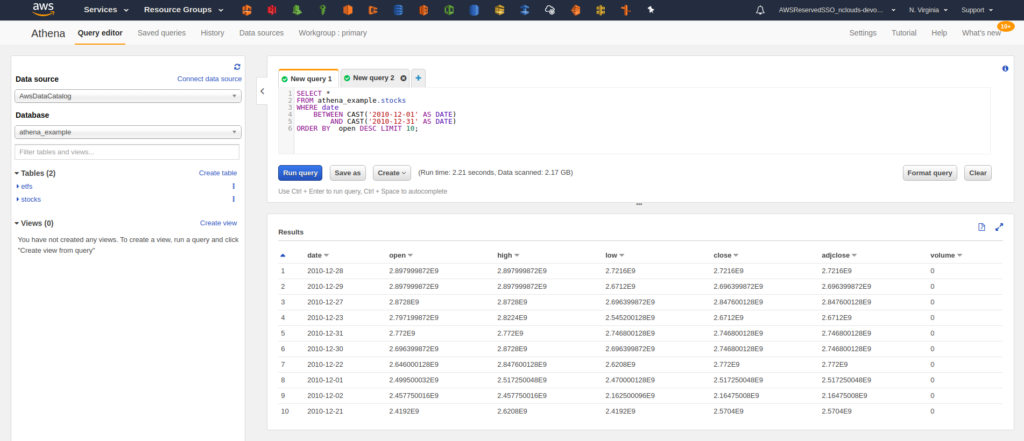Focus the Filter tables and views field
This screenshot has height=441, width=1024.
[x=127, y=152]
